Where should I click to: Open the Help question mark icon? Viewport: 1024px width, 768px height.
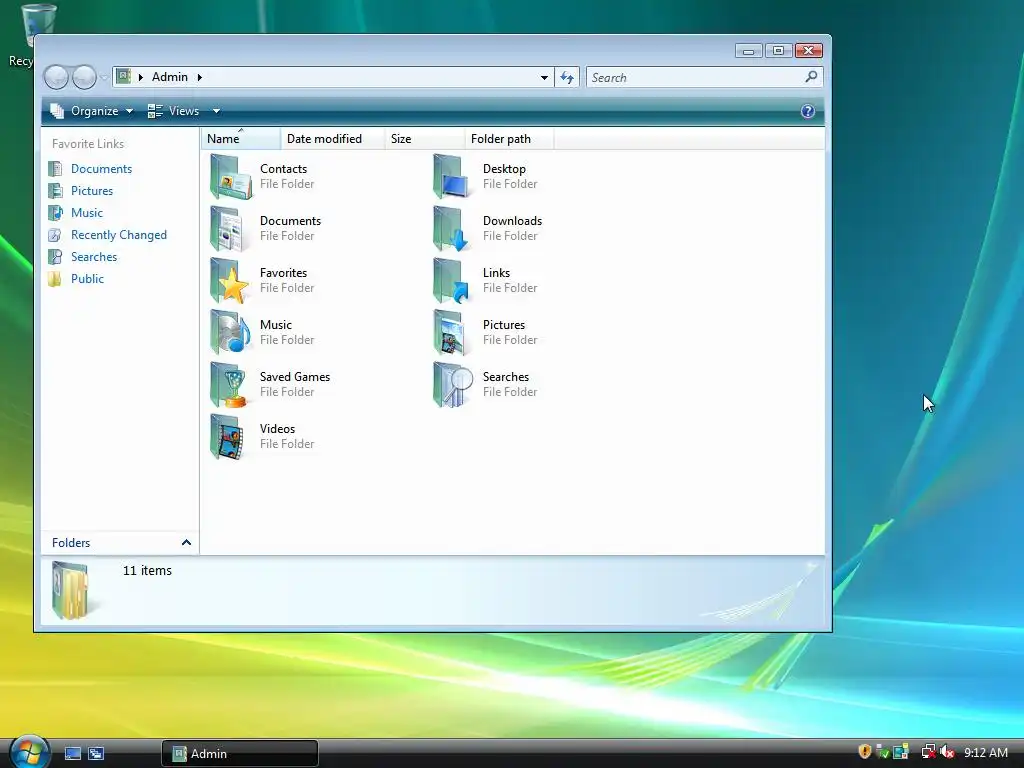click(x=808, y=111)
